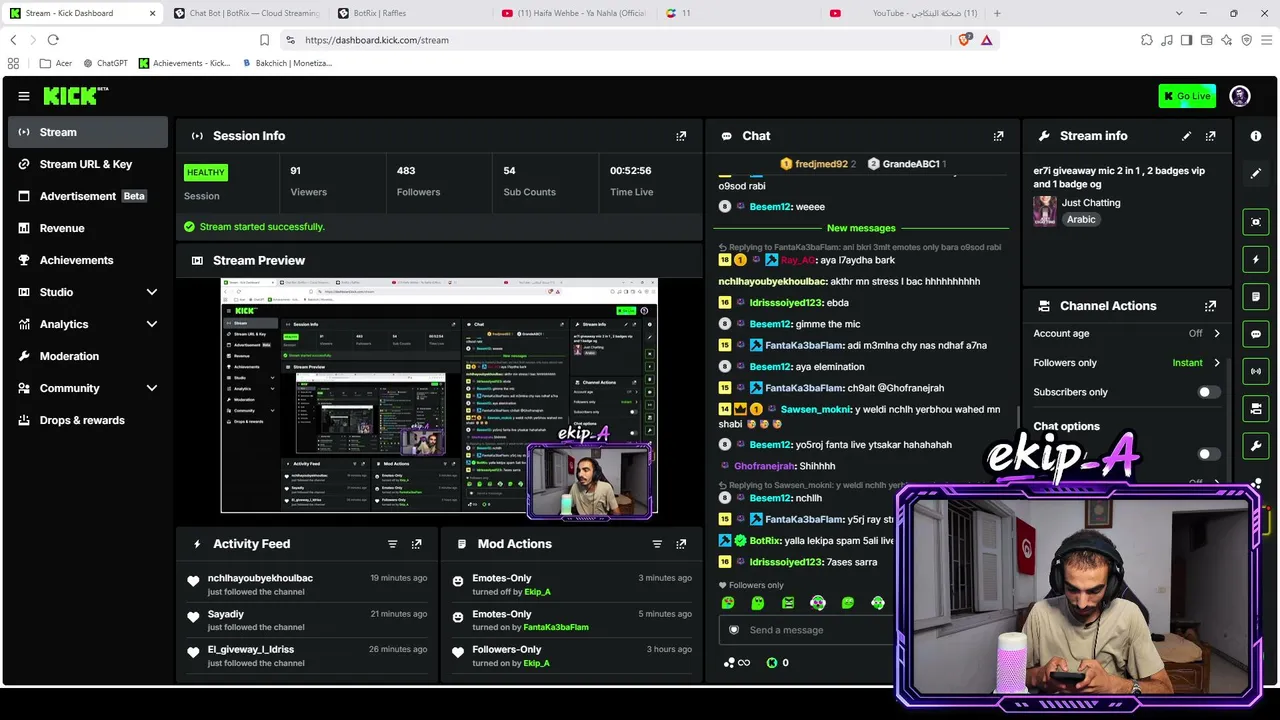1280x720 pixels.
Task: Pop out the Activity Feed panel
Action: tap(416, 544)
